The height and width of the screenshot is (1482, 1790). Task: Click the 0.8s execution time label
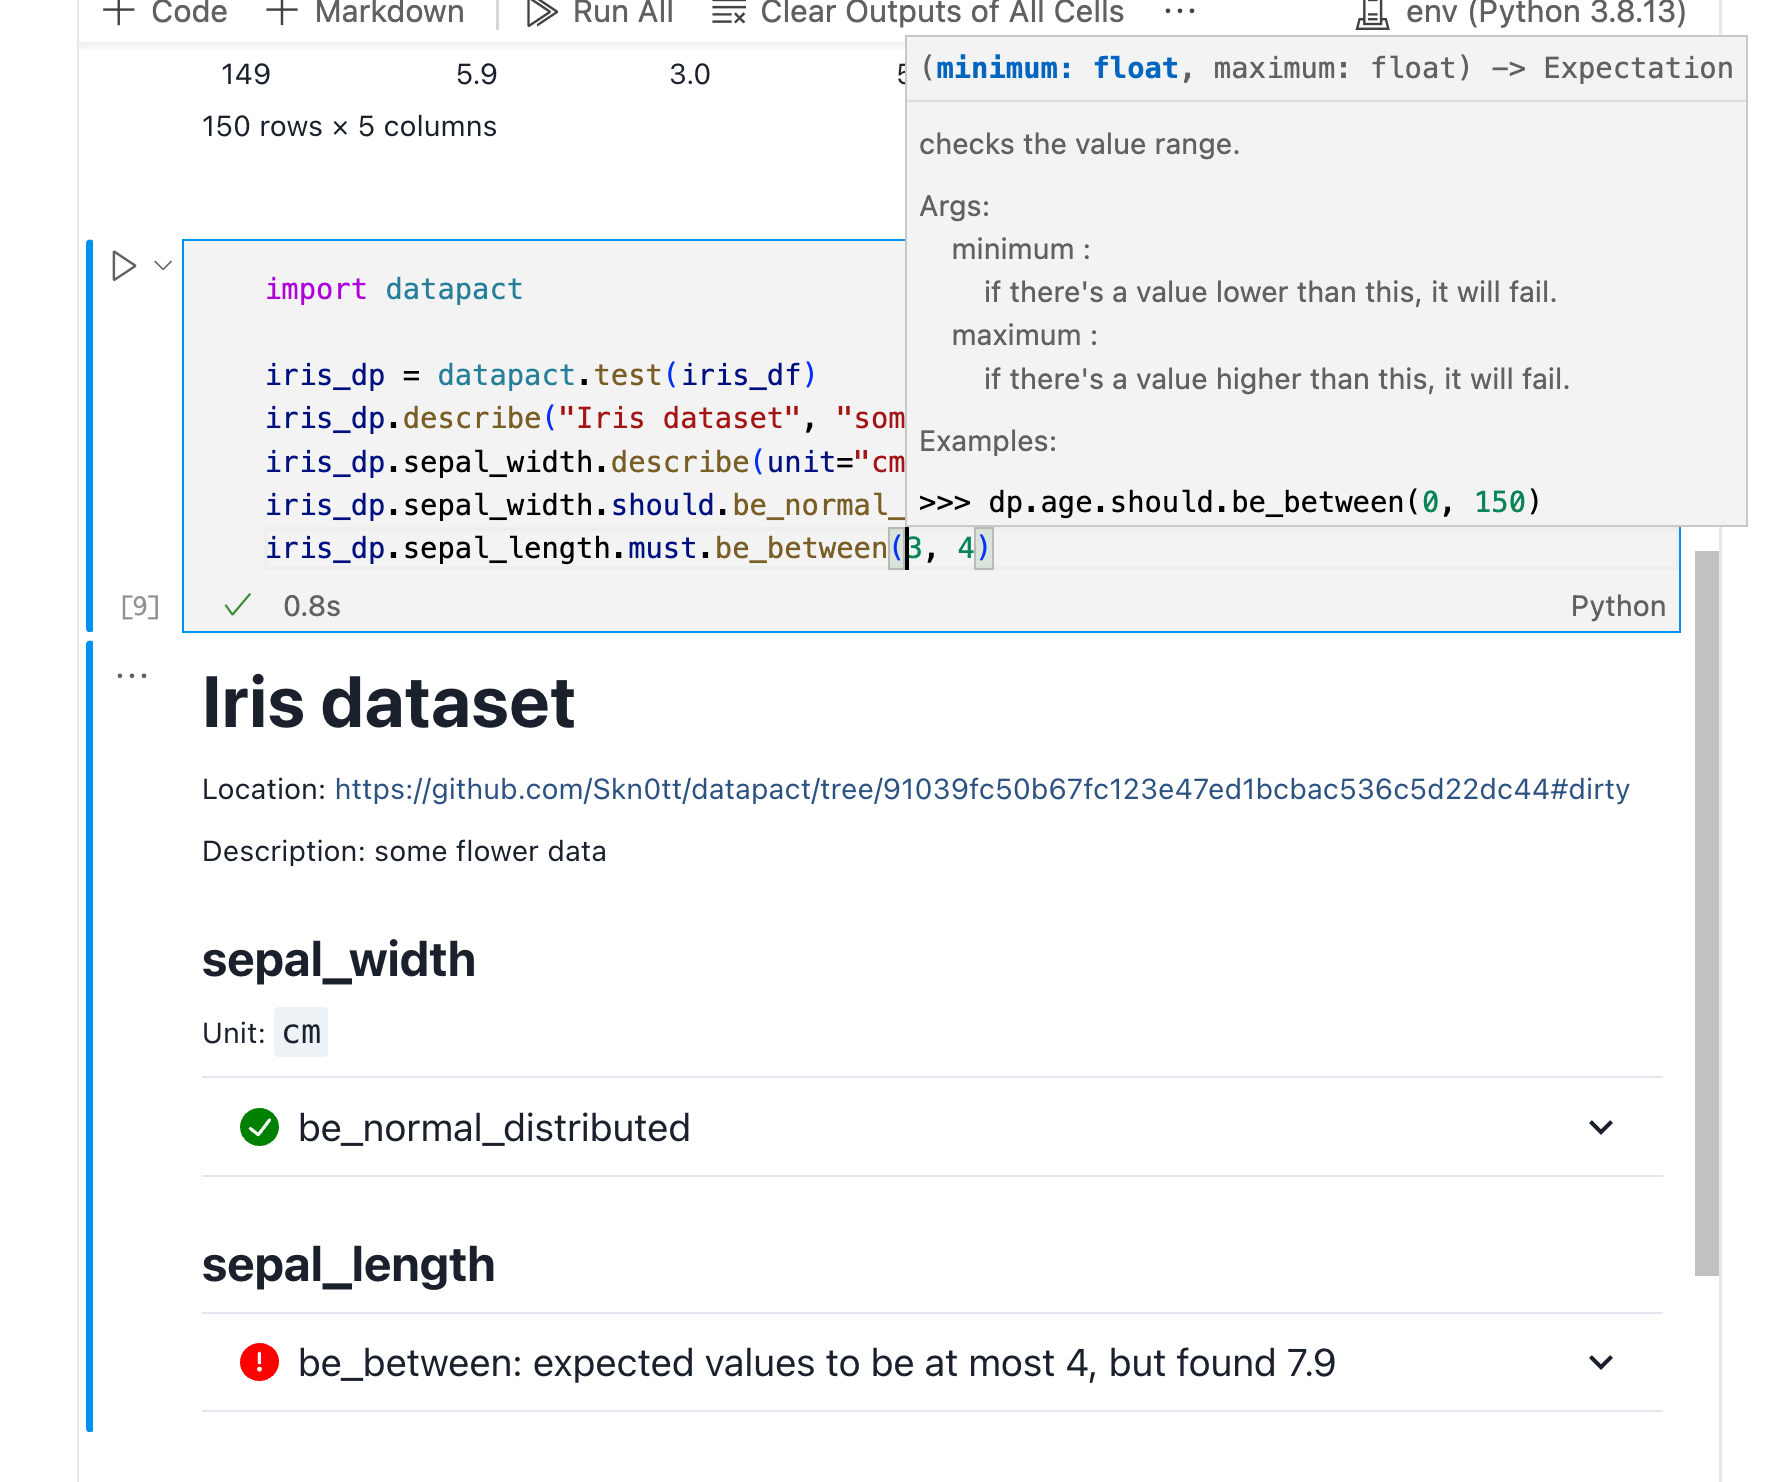(x=312, y=606)
